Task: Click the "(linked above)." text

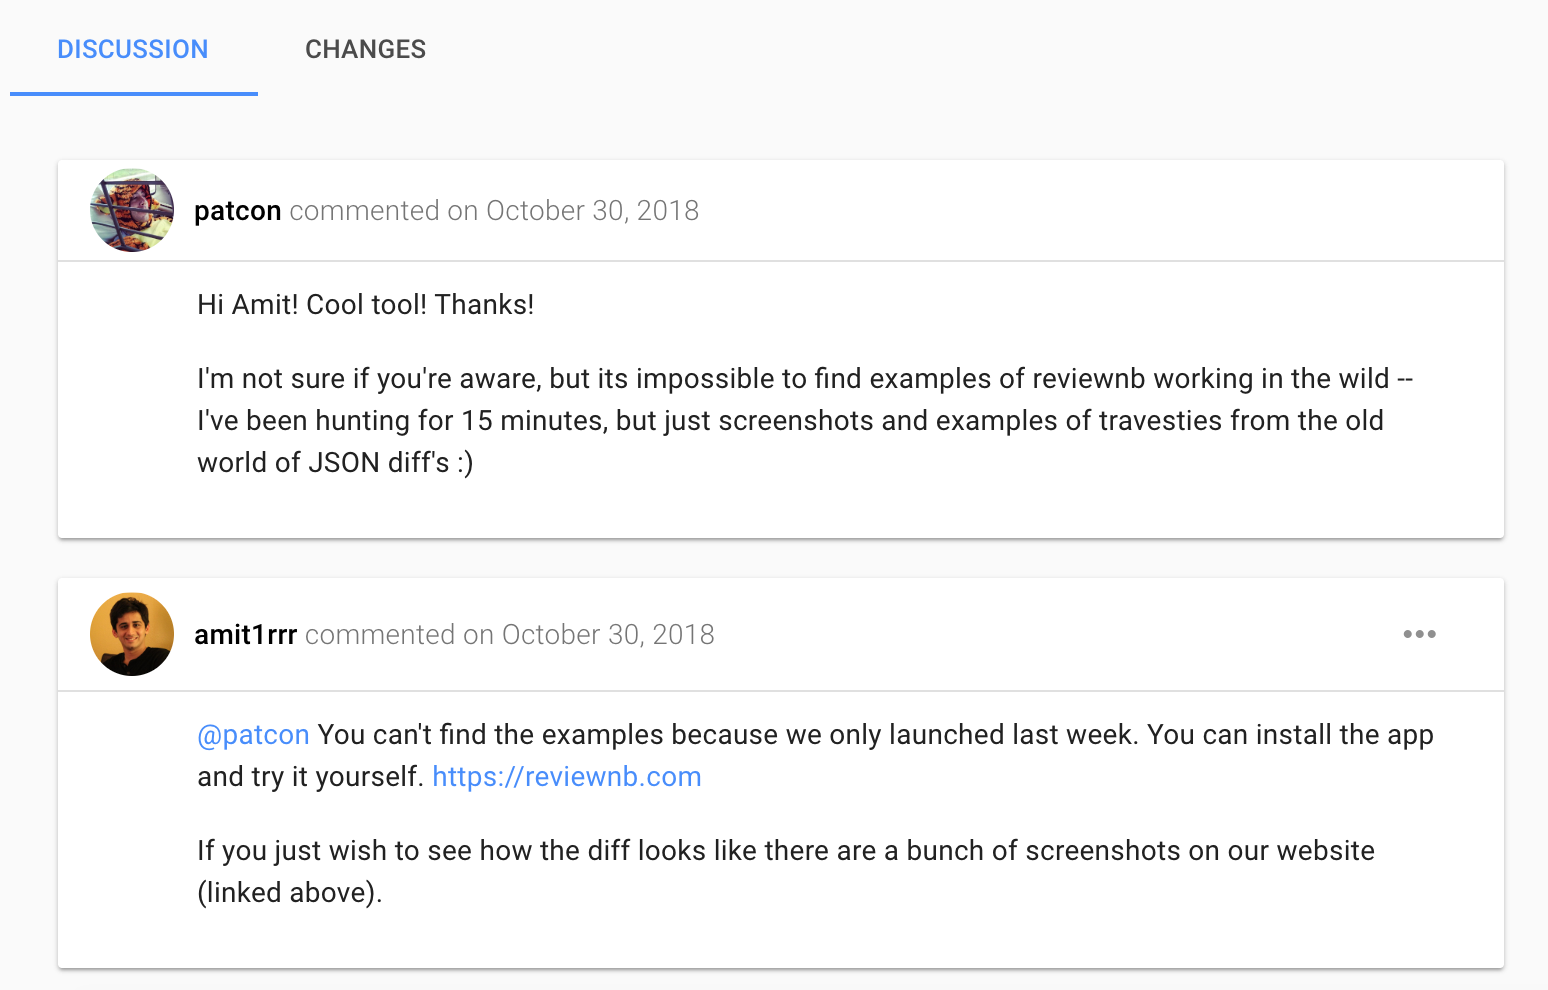Action: [x=290, y=893]
